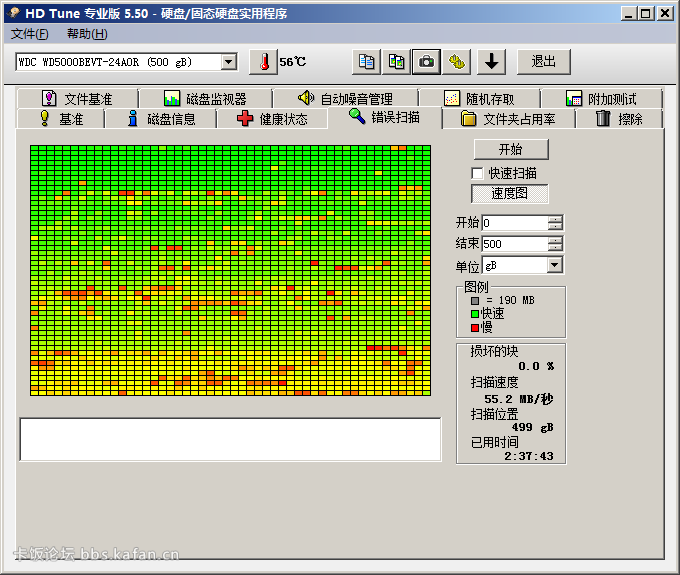Click the 结束 field spinner arrows
The width and height of the screenshot is (680, 575).
(555, 244)
